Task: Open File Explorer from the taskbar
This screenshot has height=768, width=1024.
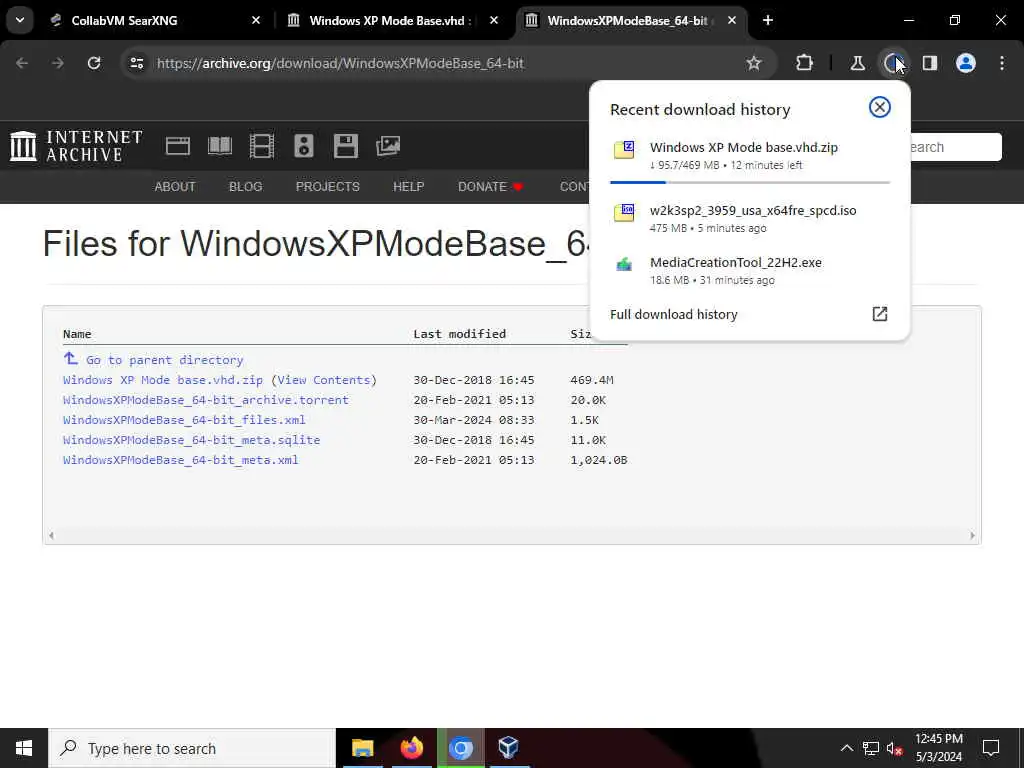Action: pyautogui.click(x=362, y=748)
